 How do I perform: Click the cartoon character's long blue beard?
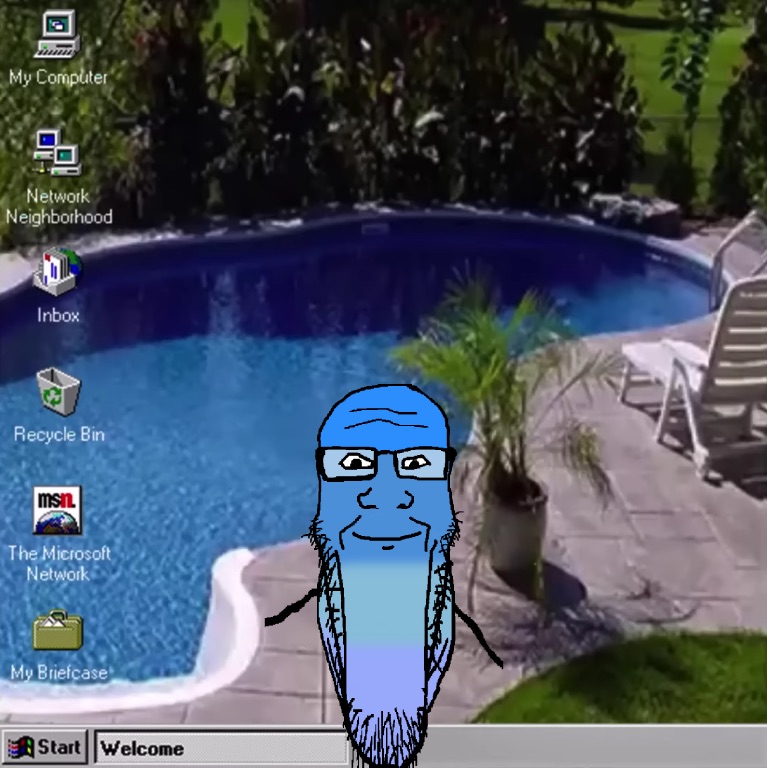385,640
